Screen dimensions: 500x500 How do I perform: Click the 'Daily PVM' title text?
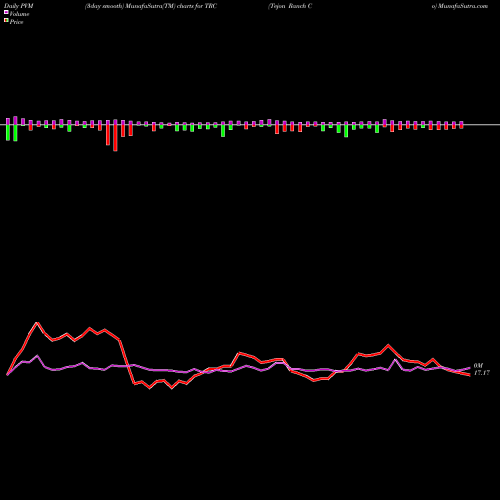[19, 6]
